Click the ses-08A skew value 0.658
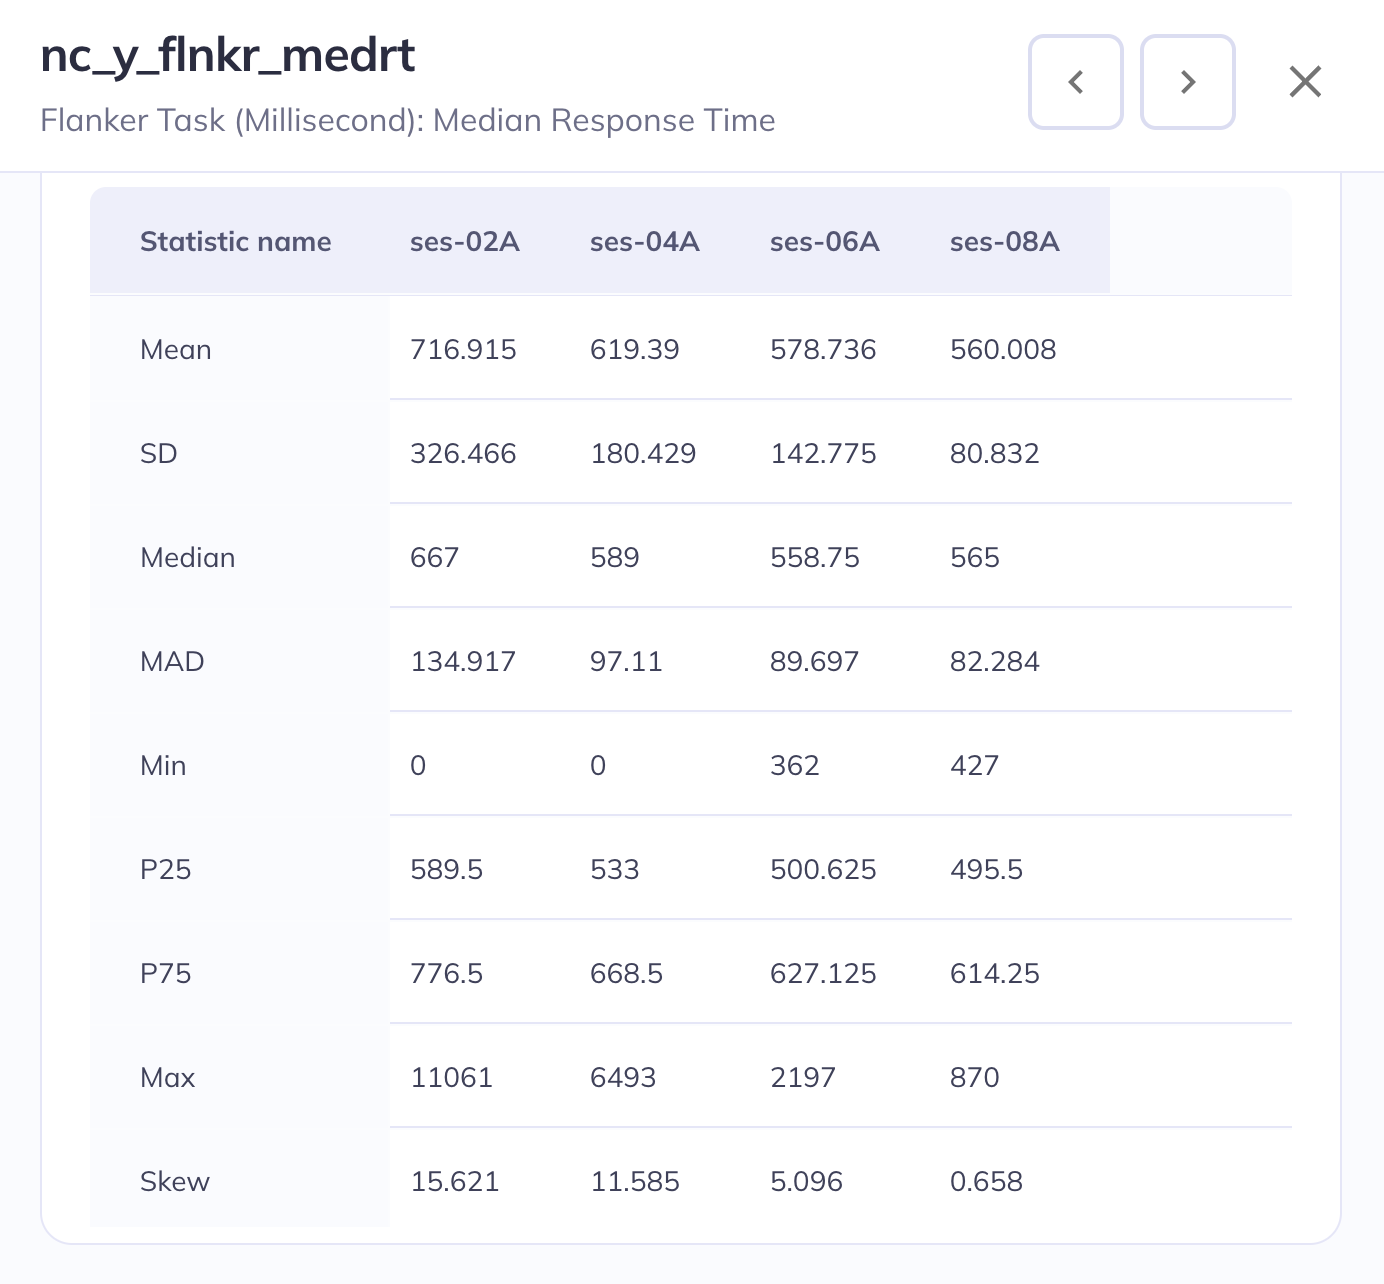1384x1284 pixels. click(986, 1181)
